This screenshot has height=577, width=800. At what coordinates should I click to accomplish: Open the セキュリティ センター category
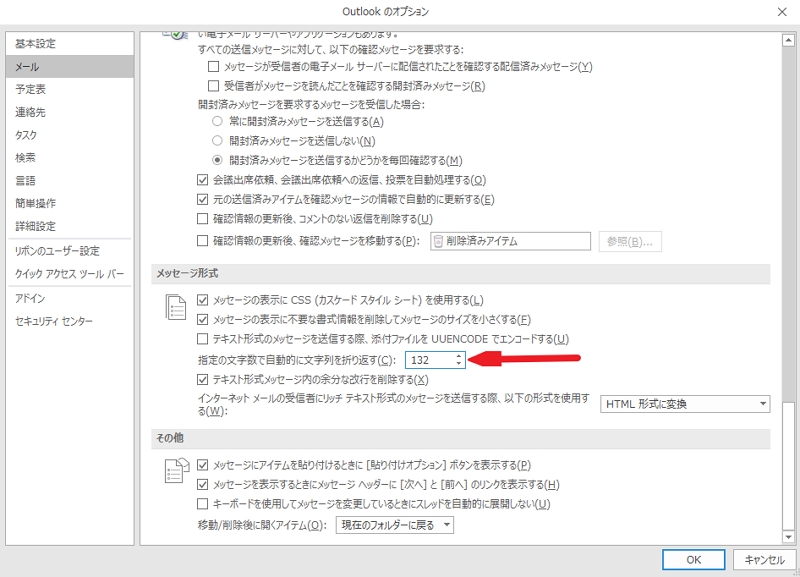[x=69, y=321]
